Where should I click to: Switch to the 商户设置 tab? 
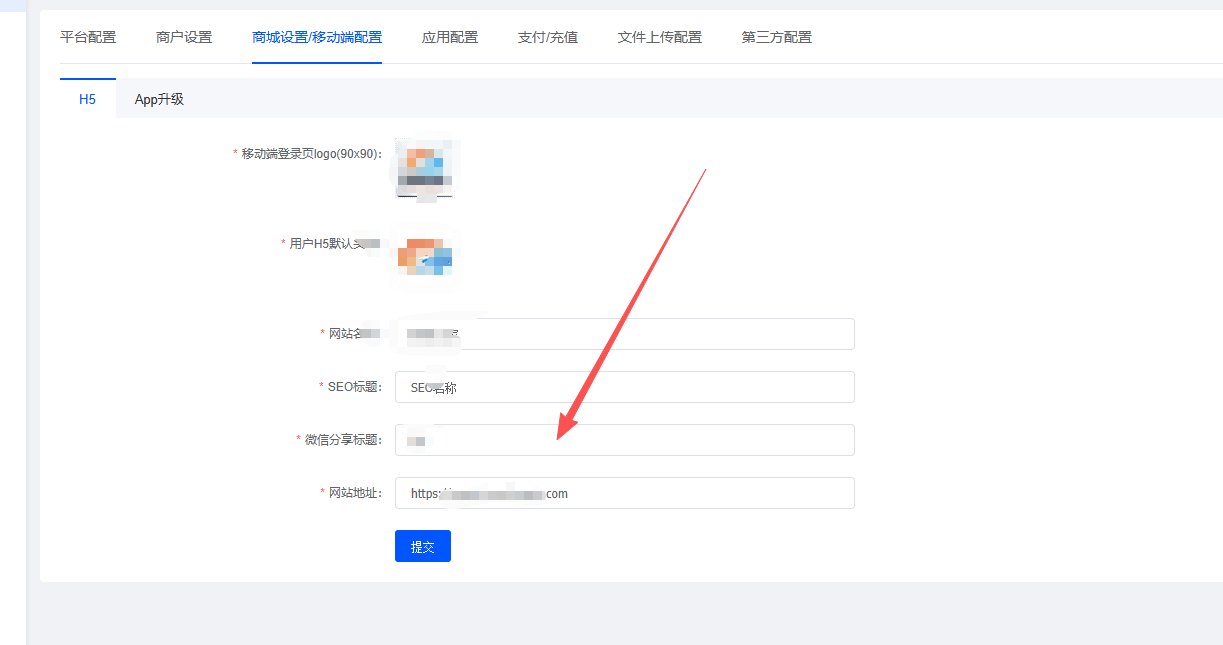pyautogui.click(x=184, y=38)
